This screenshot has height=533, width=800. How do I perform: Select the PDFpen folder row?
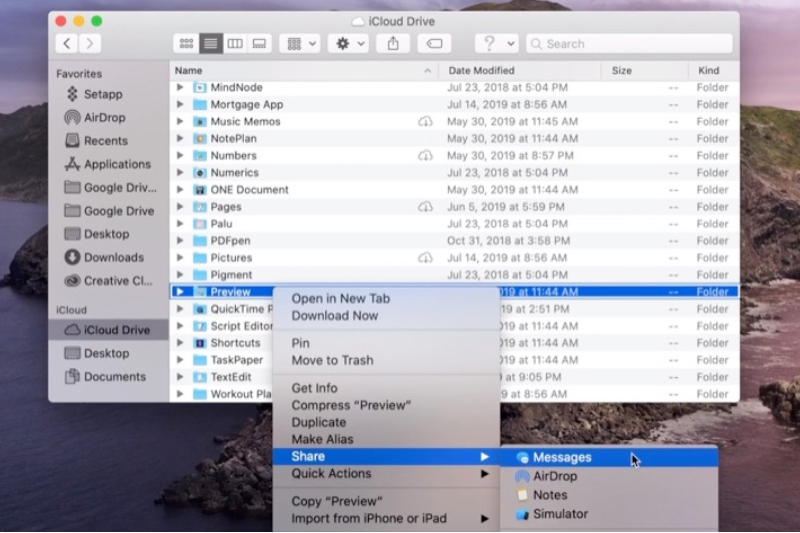454,241
